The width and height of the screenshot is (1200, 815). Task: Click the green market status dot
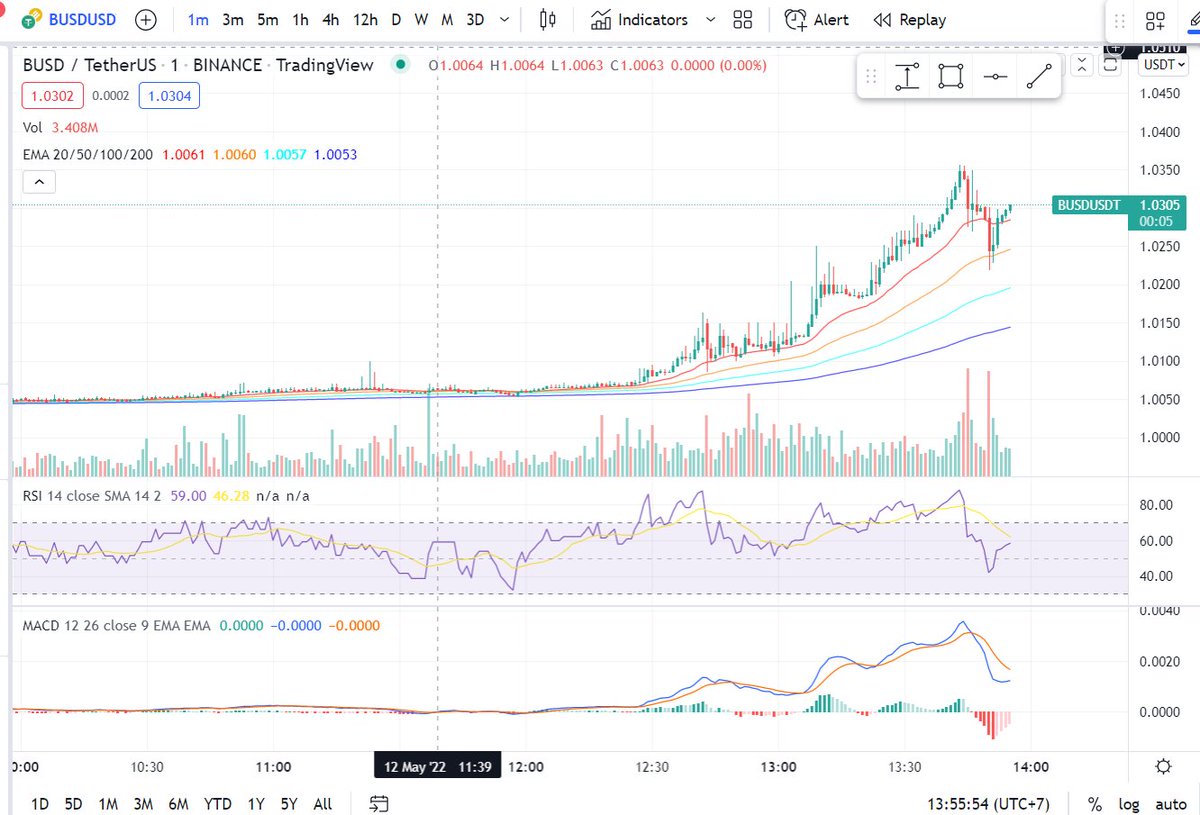click(x=401, y=65)
